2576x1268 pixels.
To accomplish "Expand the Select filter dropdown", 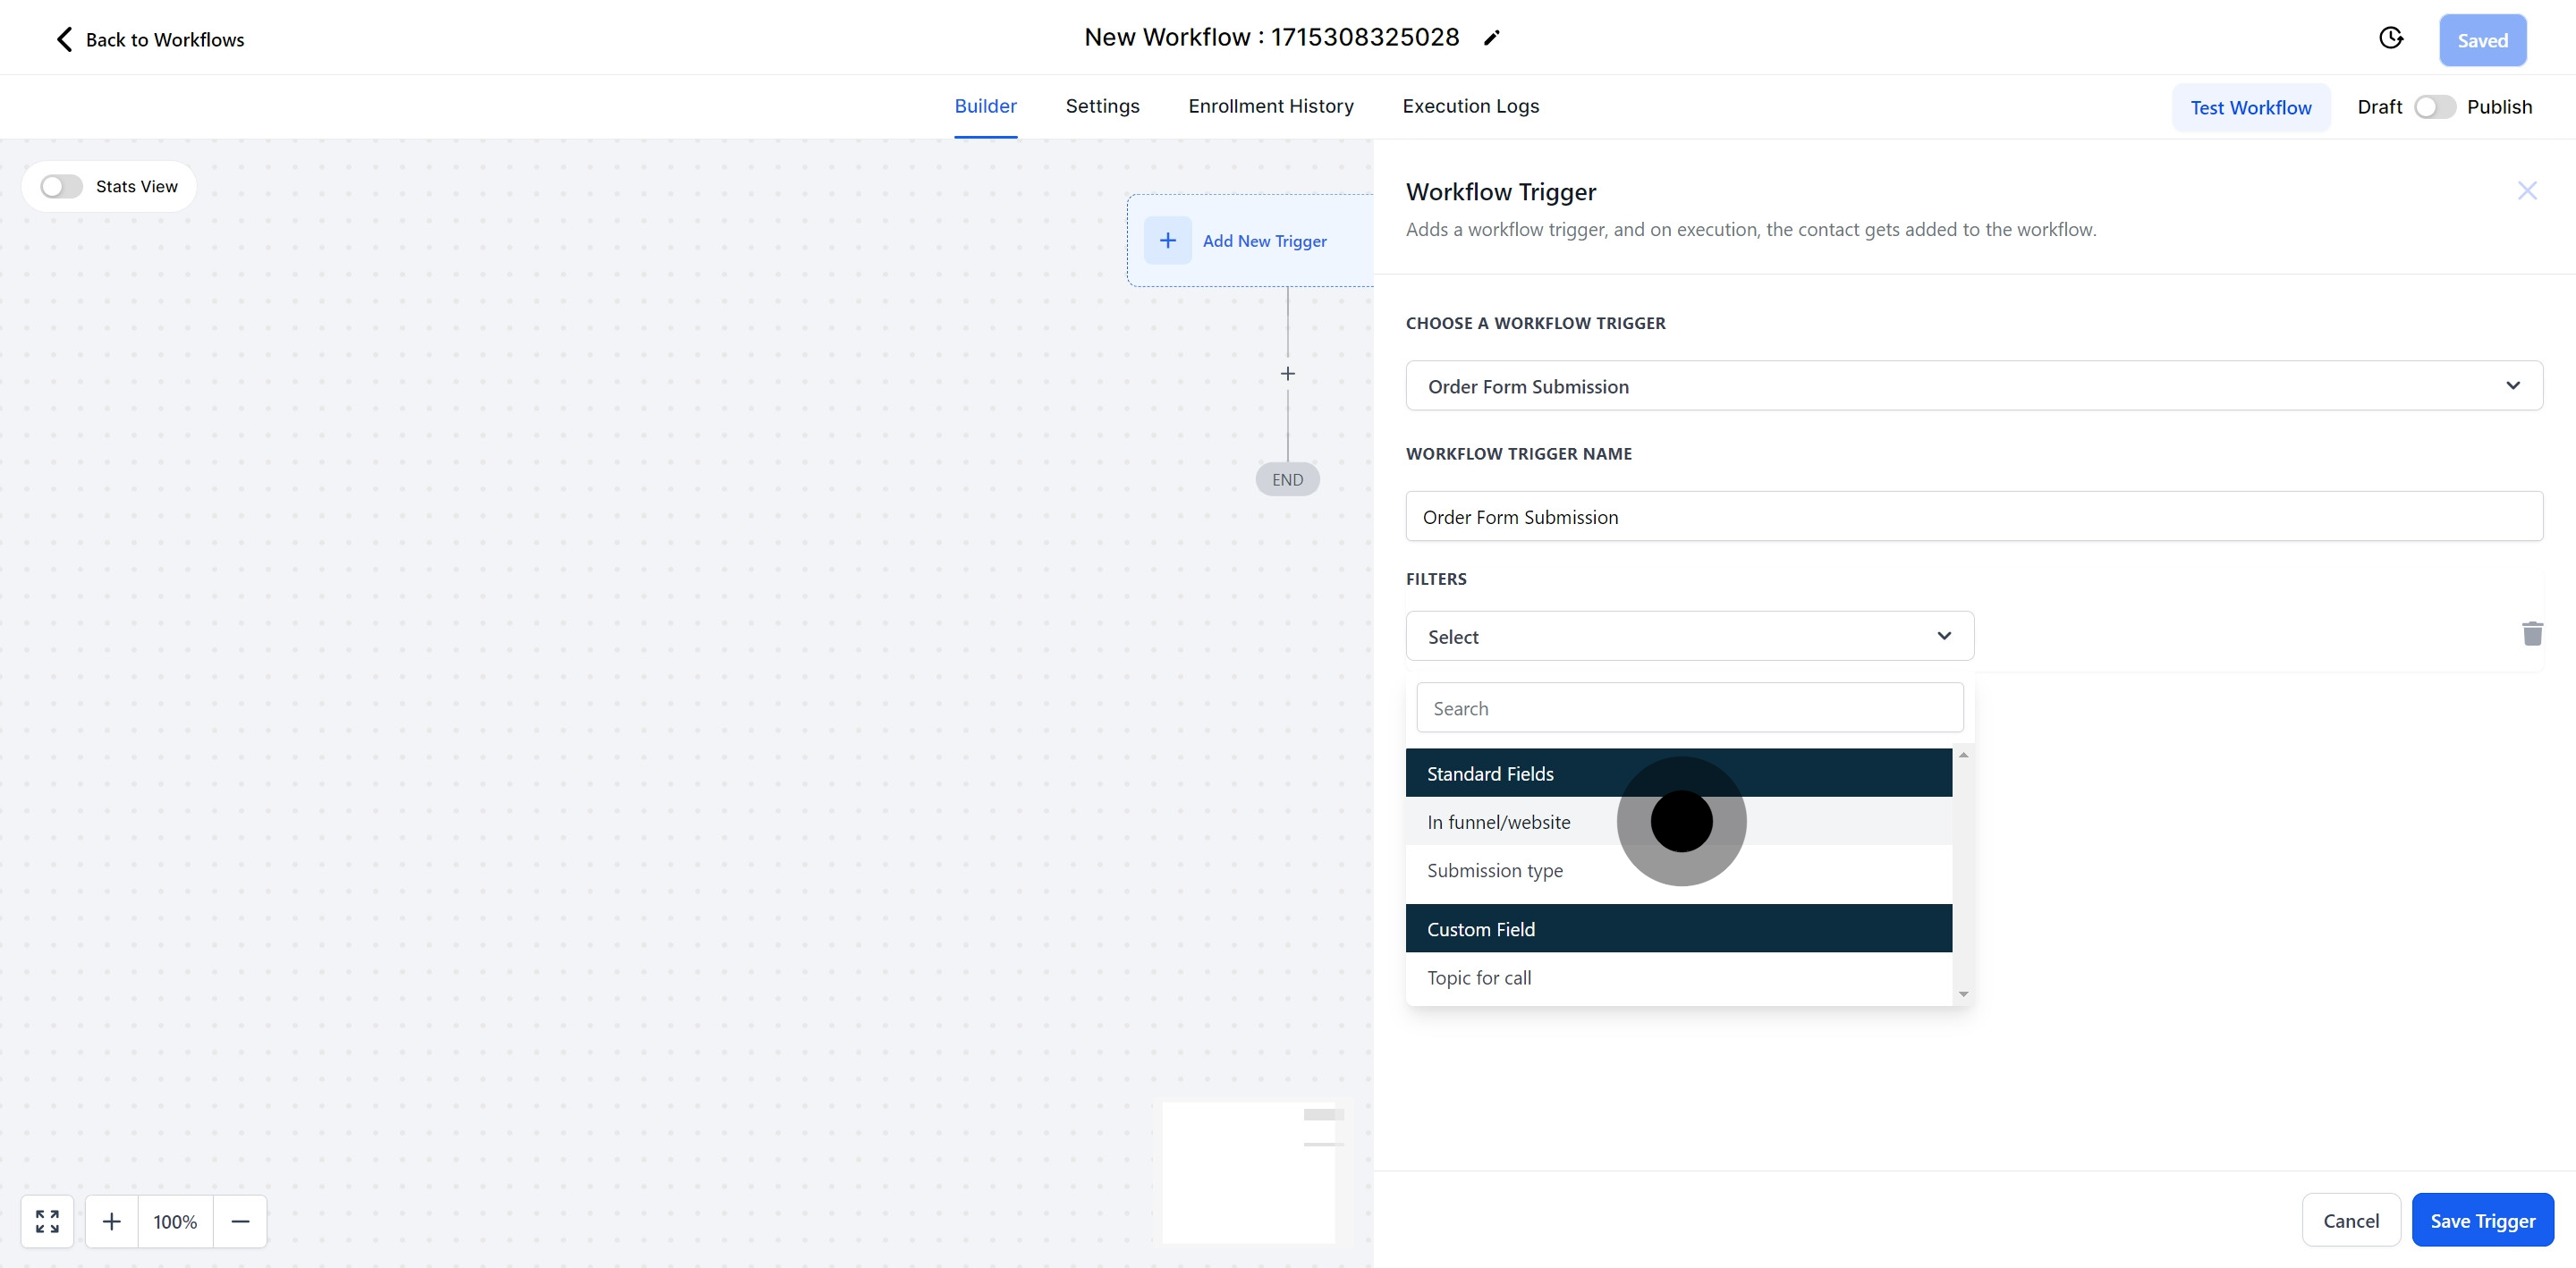I will pos(1689,636).
